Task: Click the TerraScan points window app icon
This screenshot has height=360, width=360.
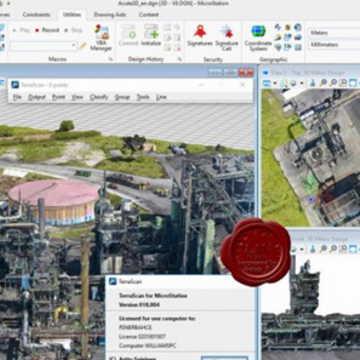Action: [15, 85]
